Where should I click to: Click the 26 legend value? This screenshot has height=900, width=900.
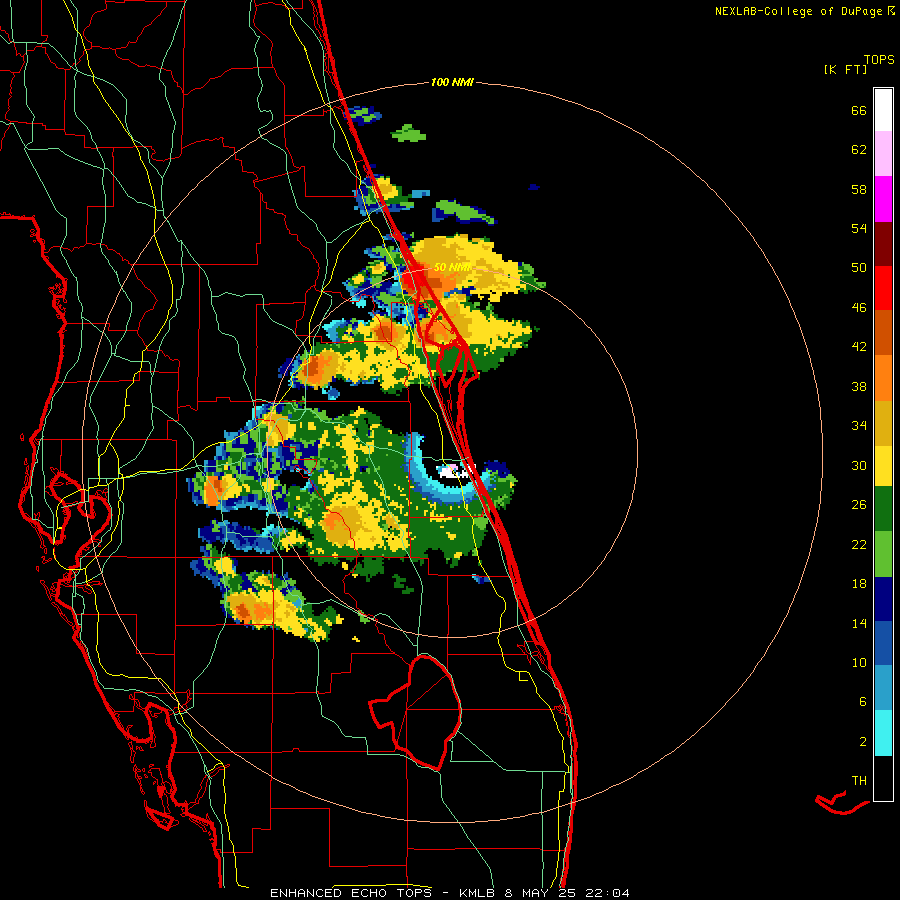(859, 505)
